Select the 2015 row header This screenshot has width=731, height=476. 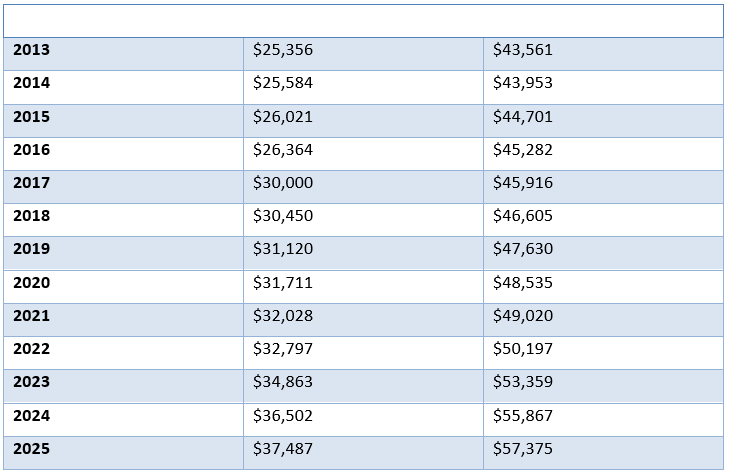(x=32, y=117)
